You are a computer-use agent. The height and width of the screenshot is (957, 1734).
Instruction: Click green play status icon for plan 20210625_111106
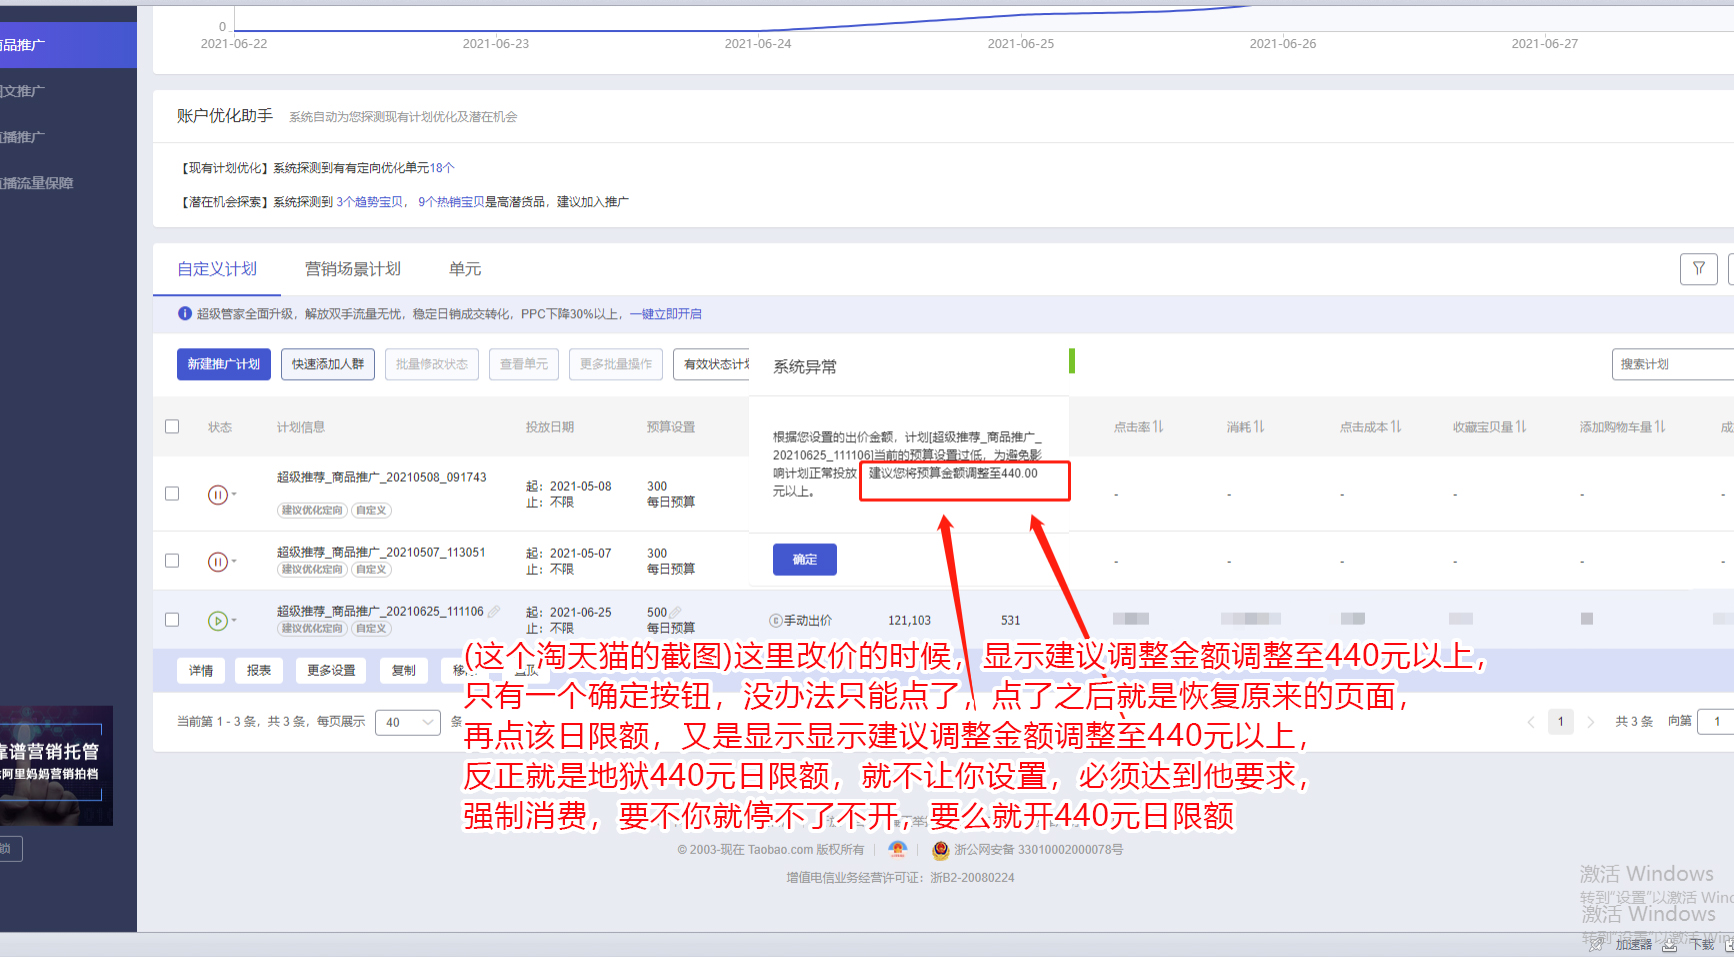click(x=217, y=621)
